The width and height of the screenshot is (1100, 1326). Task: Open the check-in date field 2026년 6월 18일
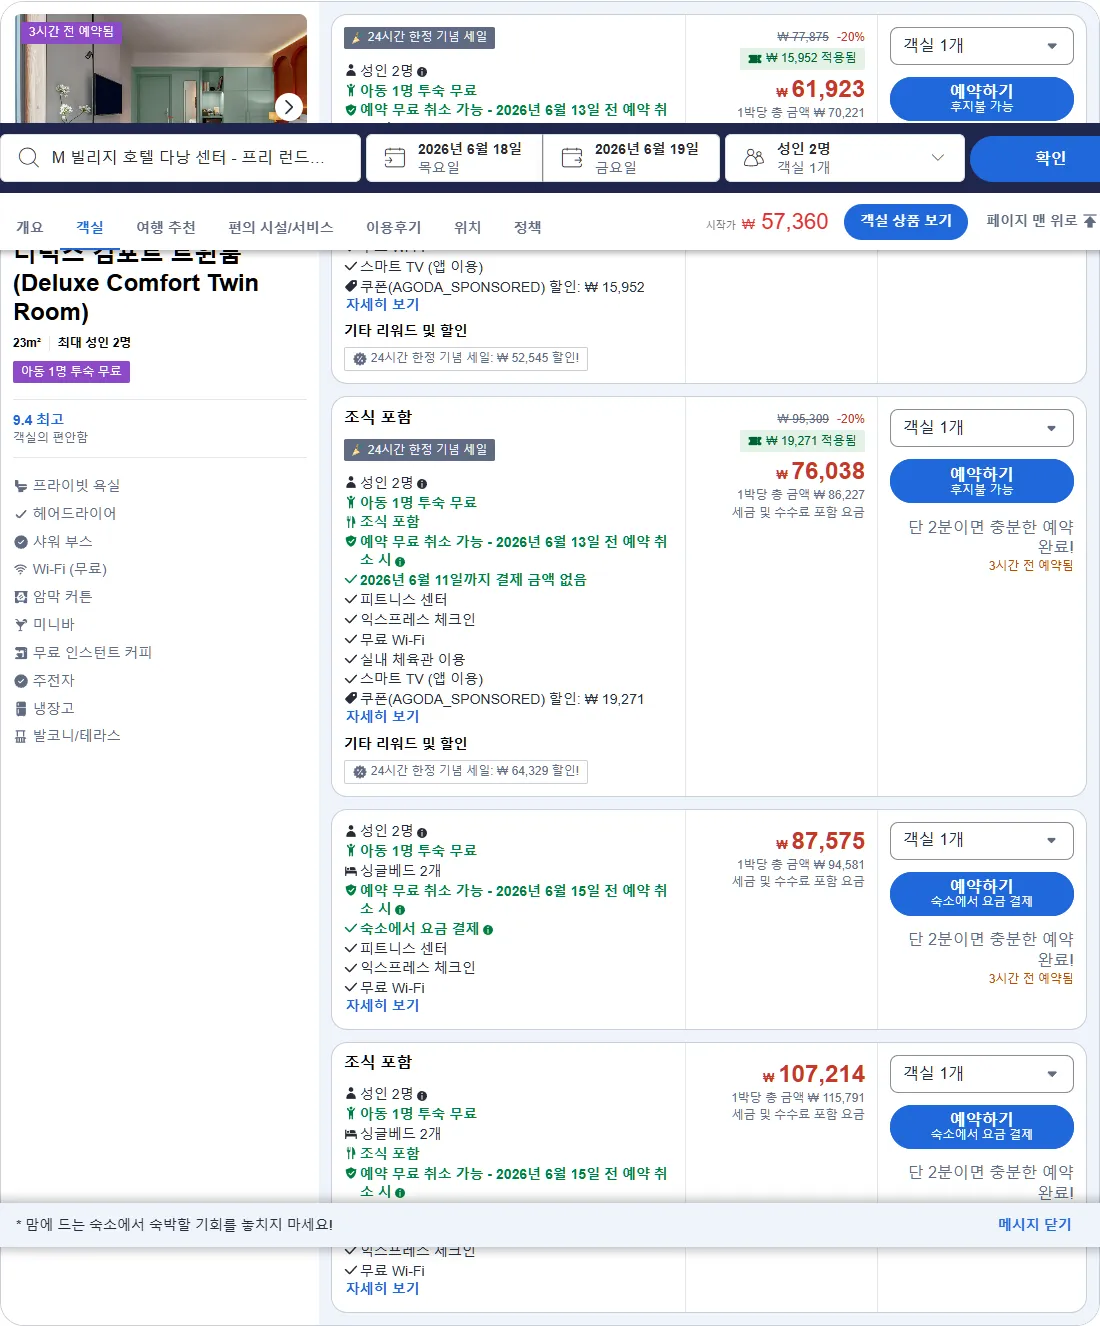click(x=454, y=158)
